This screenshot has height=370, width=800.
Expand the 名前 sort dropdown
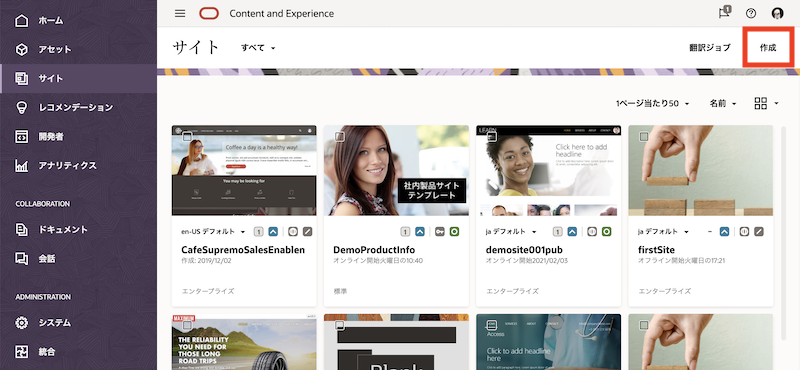(x=723, y=104)
